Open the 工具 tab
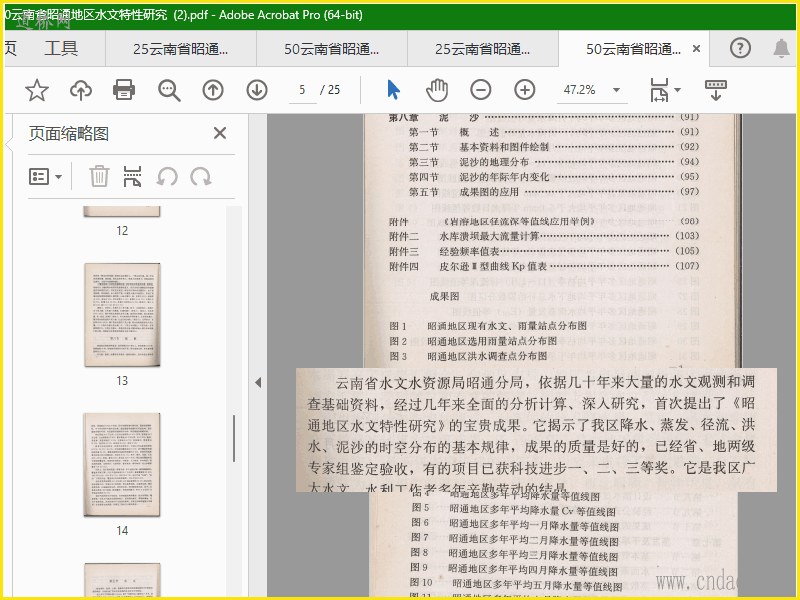Image resolution: width=800 pixels, height=600 pixels. (61, 48)
